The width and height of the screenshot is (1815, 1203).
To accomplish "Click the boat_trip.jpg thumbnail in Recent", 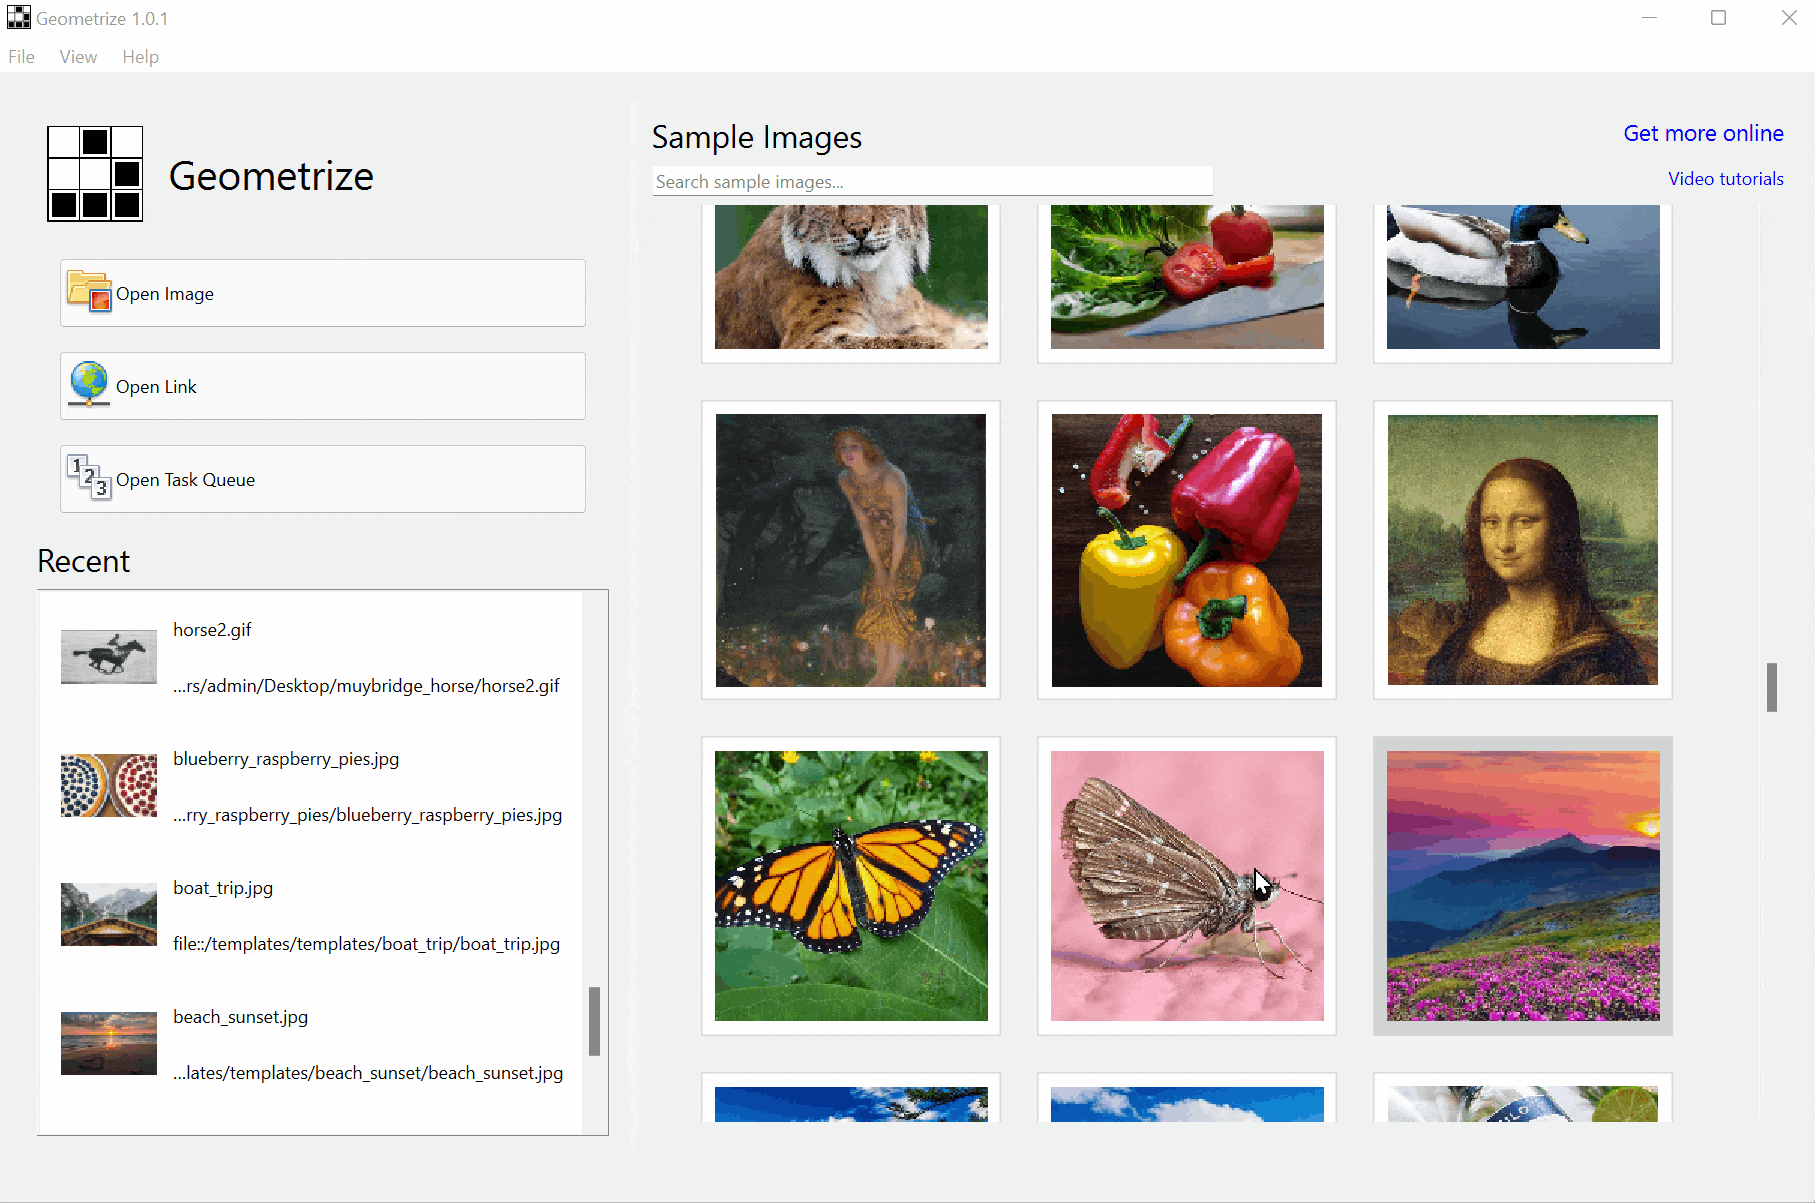I will (109, 915).
